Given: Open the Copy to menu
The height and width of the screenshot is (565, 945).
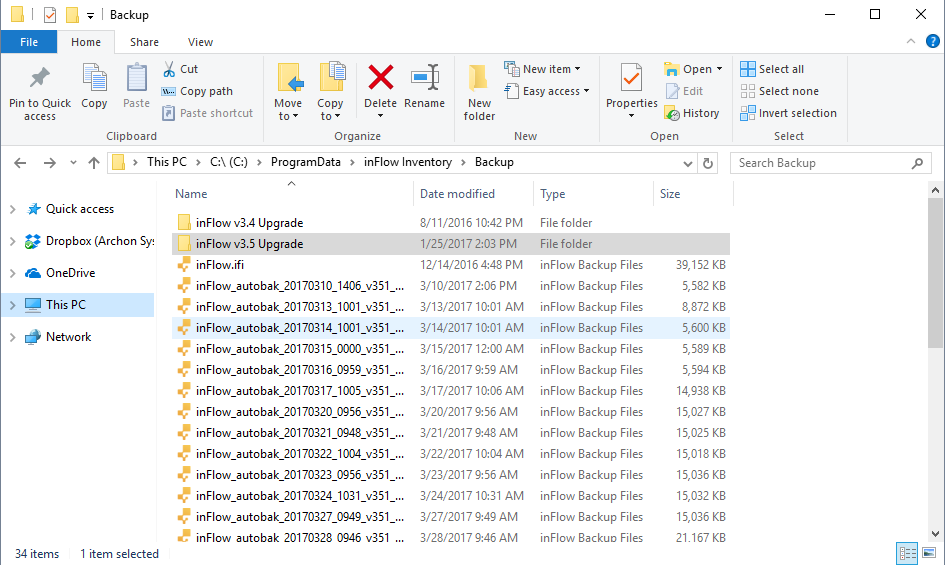Looking at the screenshot, I should click(x=330, y=92).
